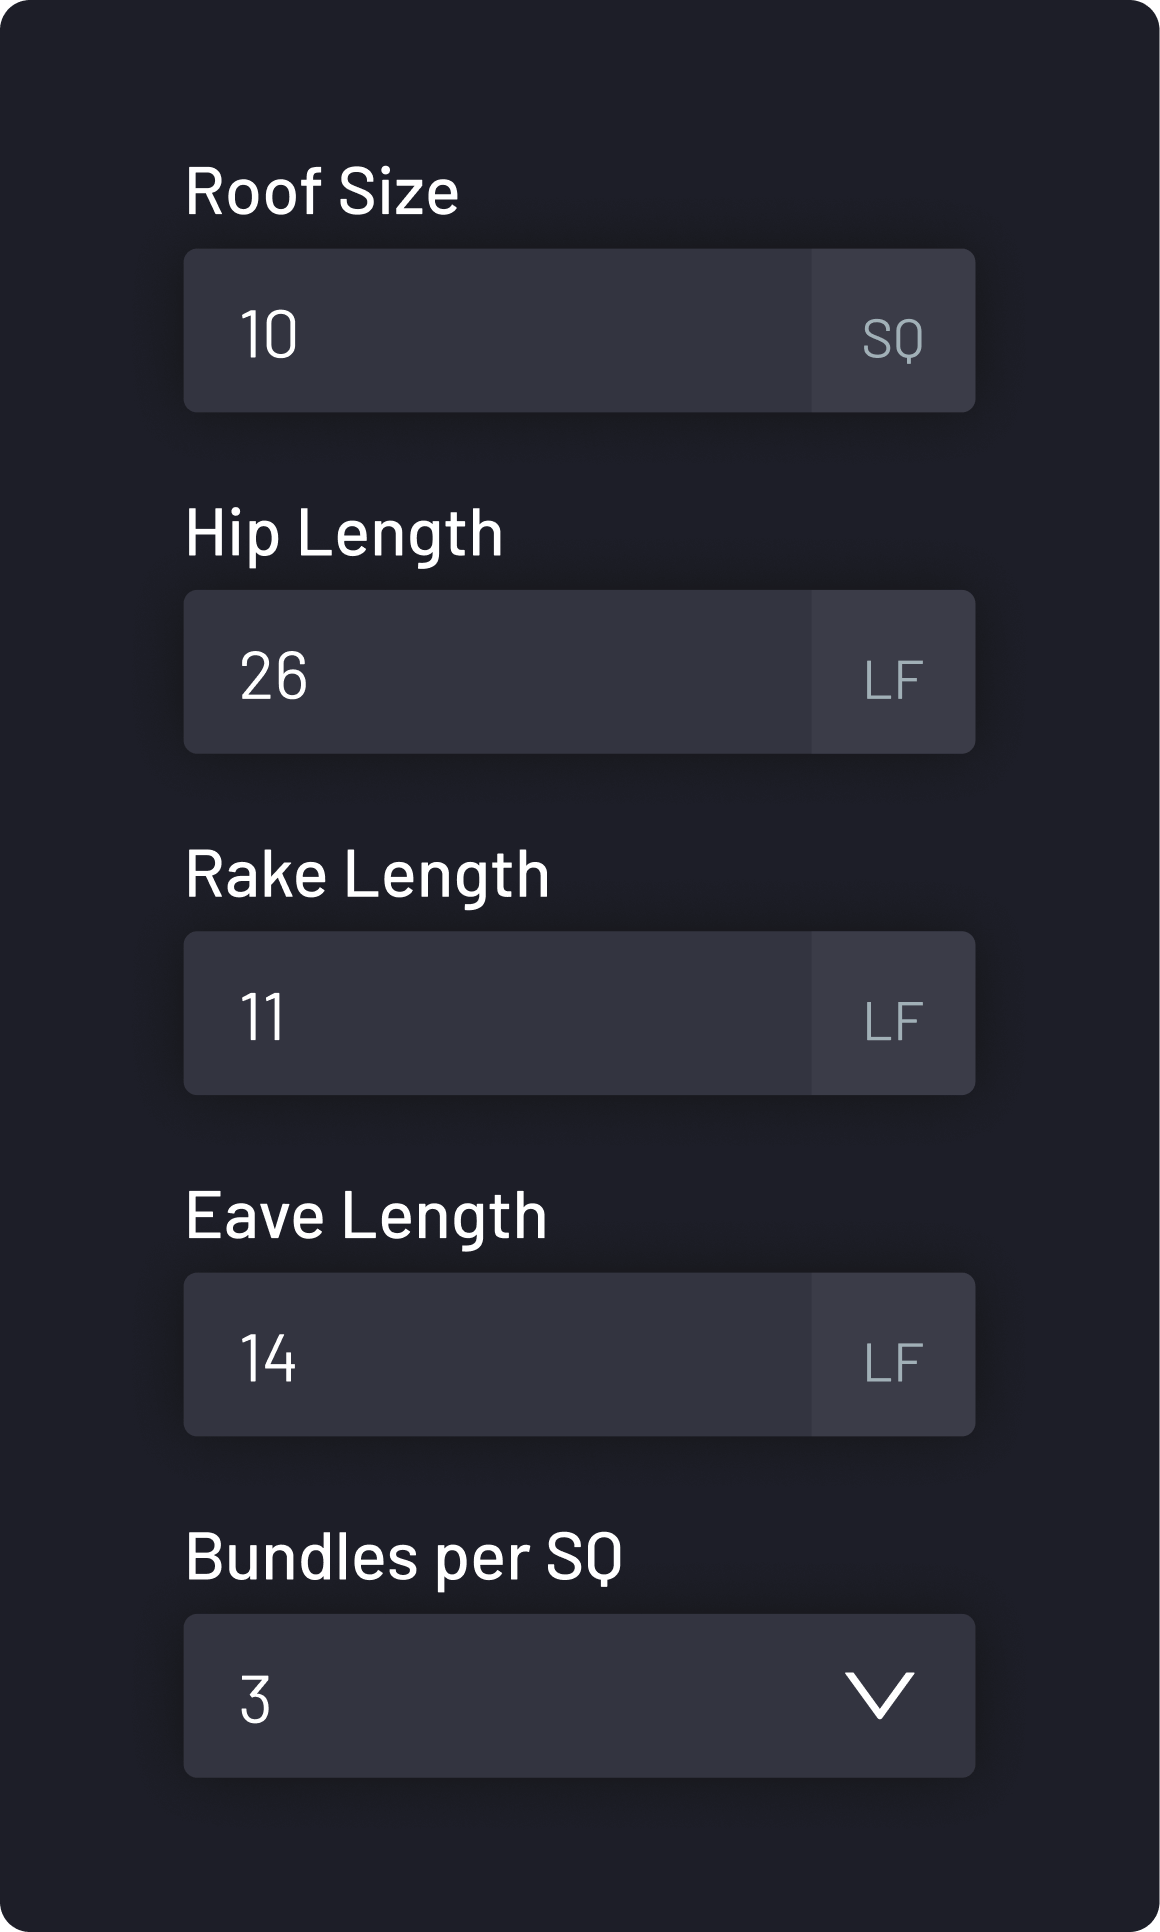This screenshot has width=1160, height=1932.
Task: Click the Eave Length label
Action: (366, 1215)
